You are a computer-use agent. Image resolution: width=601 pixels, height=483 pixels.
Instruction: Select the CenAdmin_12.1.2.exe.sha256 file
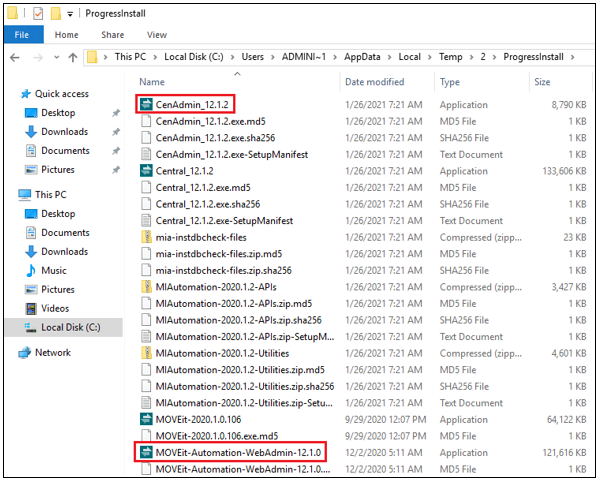[215, 138]
